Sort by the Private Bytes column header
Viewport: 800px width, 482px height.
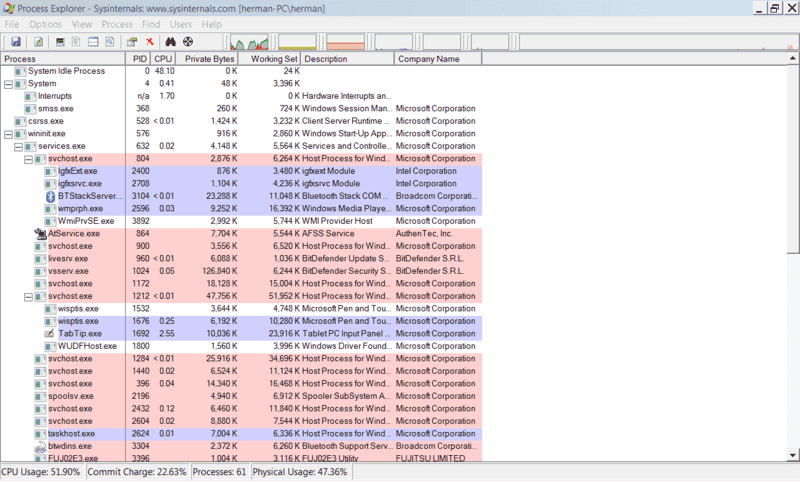(x=208, y=59)
